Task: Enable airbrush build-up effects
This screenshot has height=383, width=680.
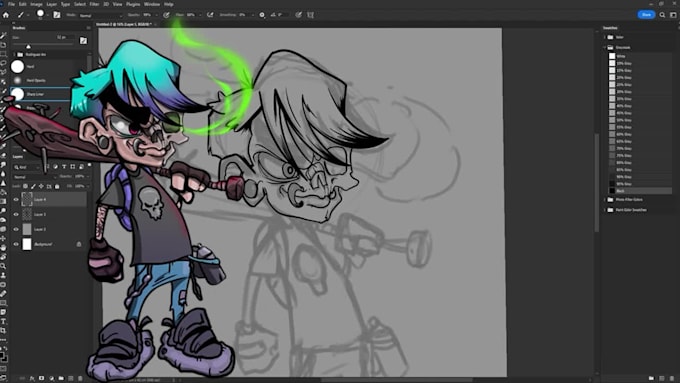Action: pos(210,15)
